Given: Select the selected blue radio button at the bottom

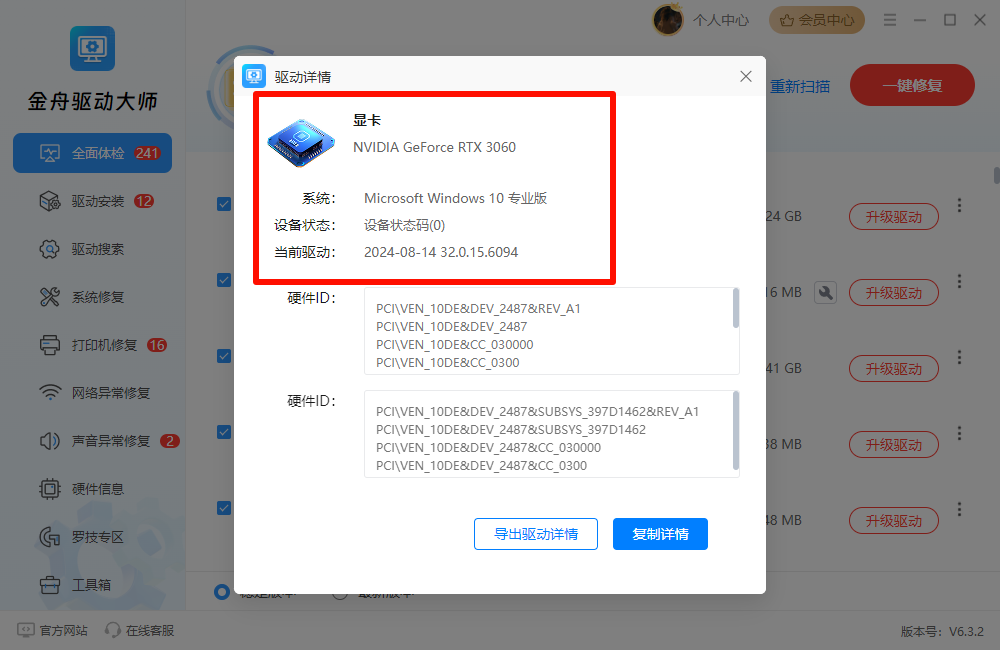Looking at the screenshot, I should click(222, 593).
